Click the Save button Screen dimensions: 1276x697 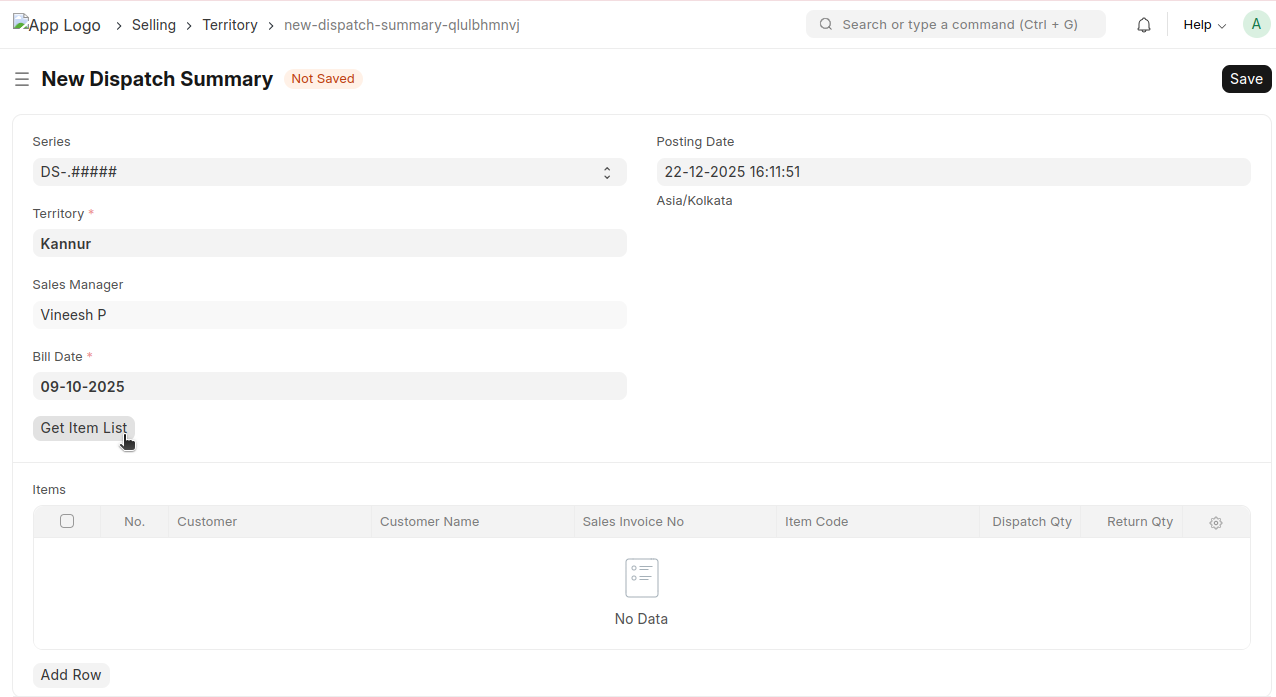[1246, 79]
